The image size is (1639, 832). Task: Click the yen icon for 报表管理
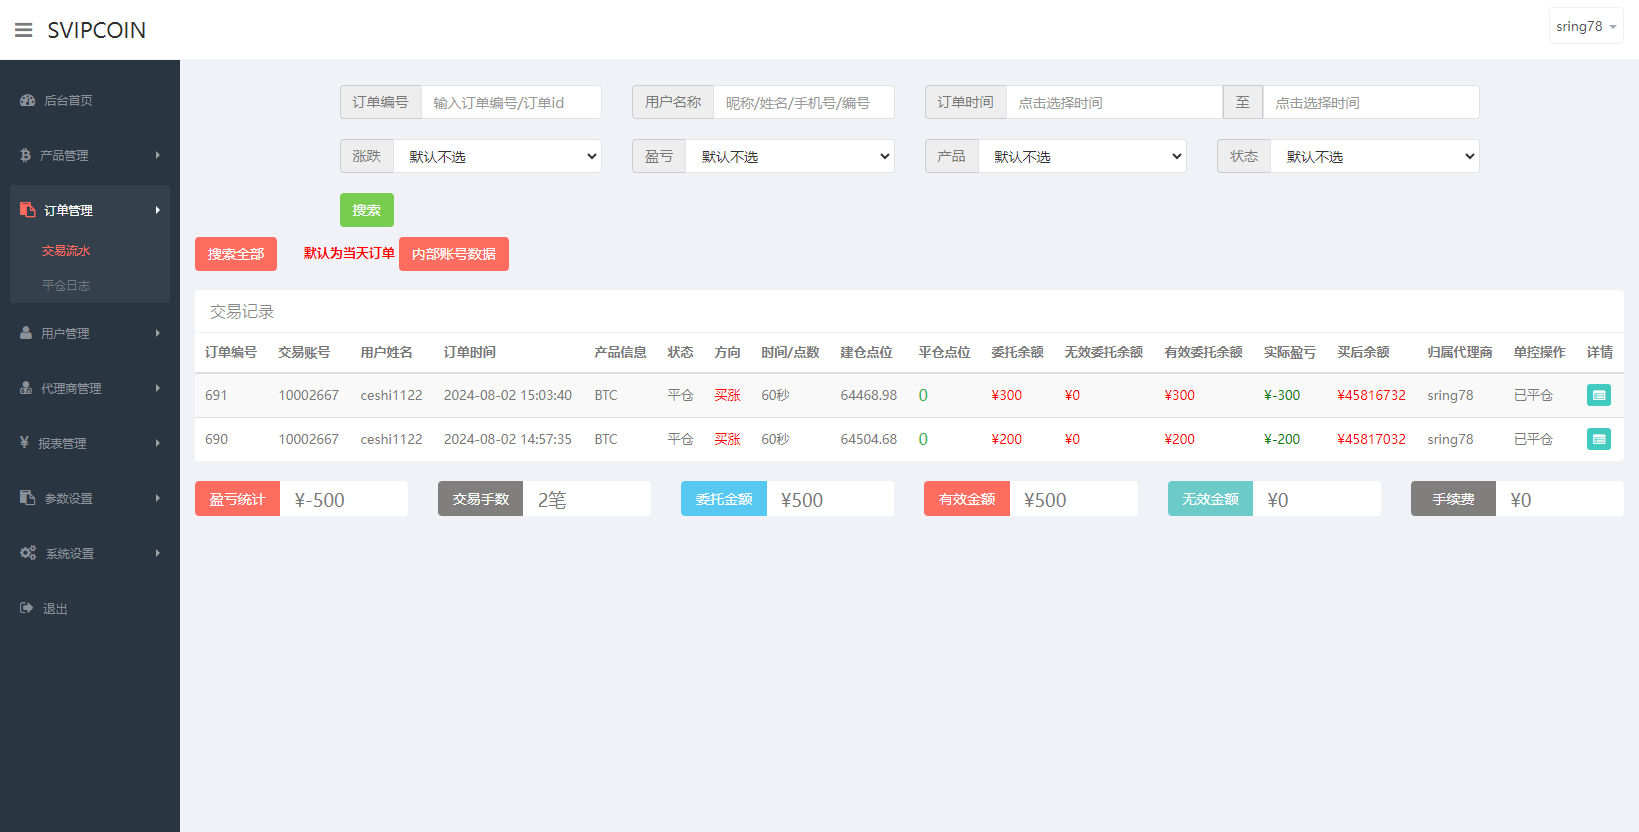click(25, 443)
